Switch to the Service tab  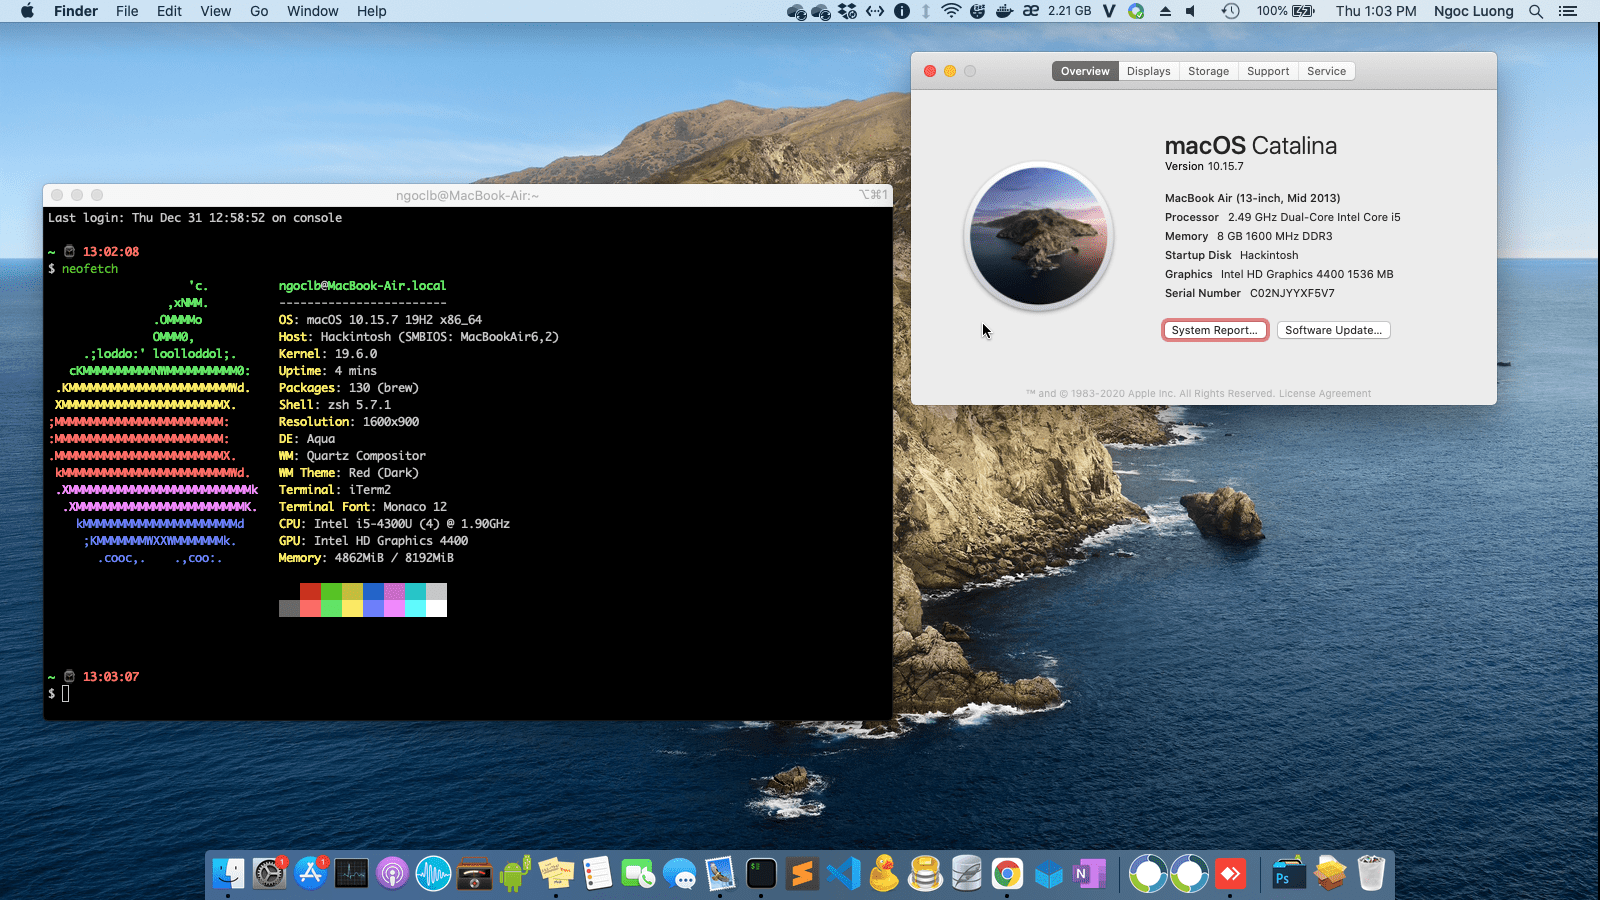click(x=1326, y=71)
